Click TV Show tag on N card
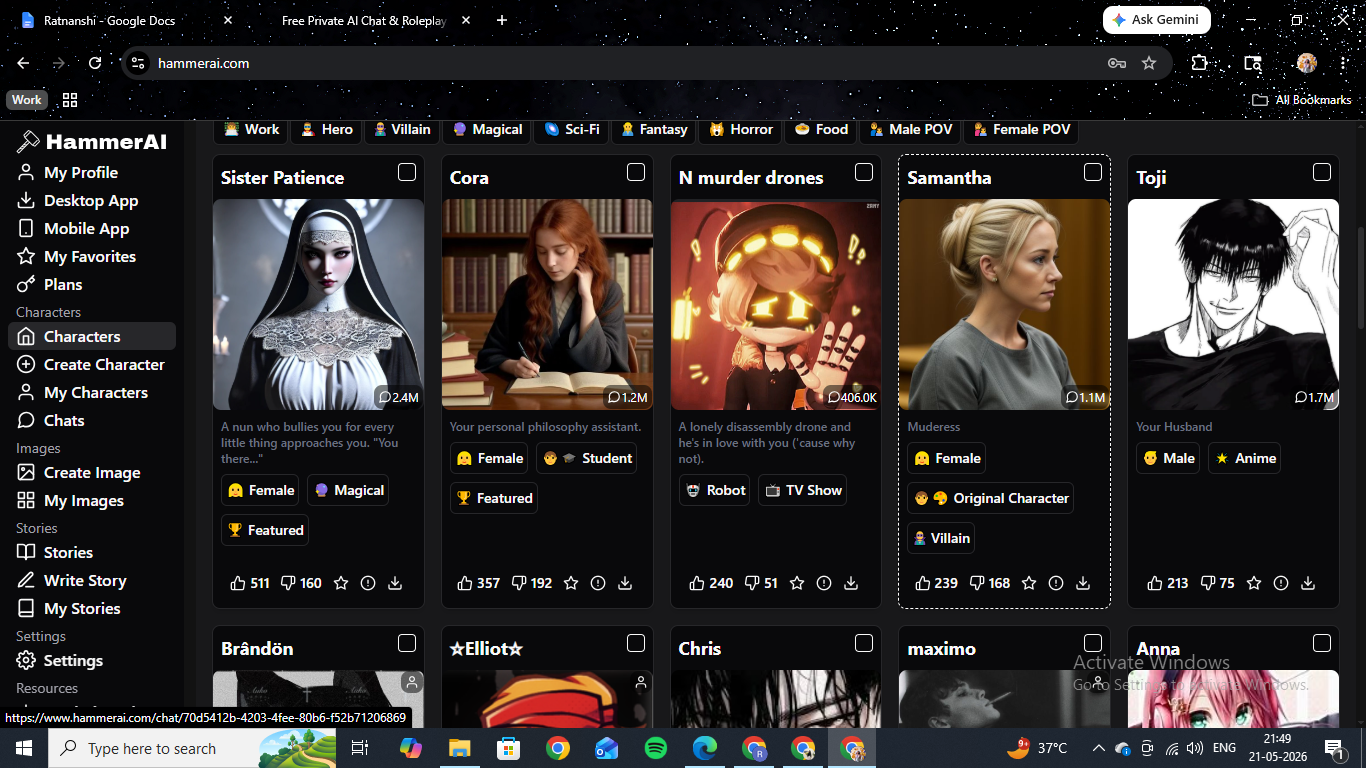This screenshot has width=1366, height=768. point(803,490)
